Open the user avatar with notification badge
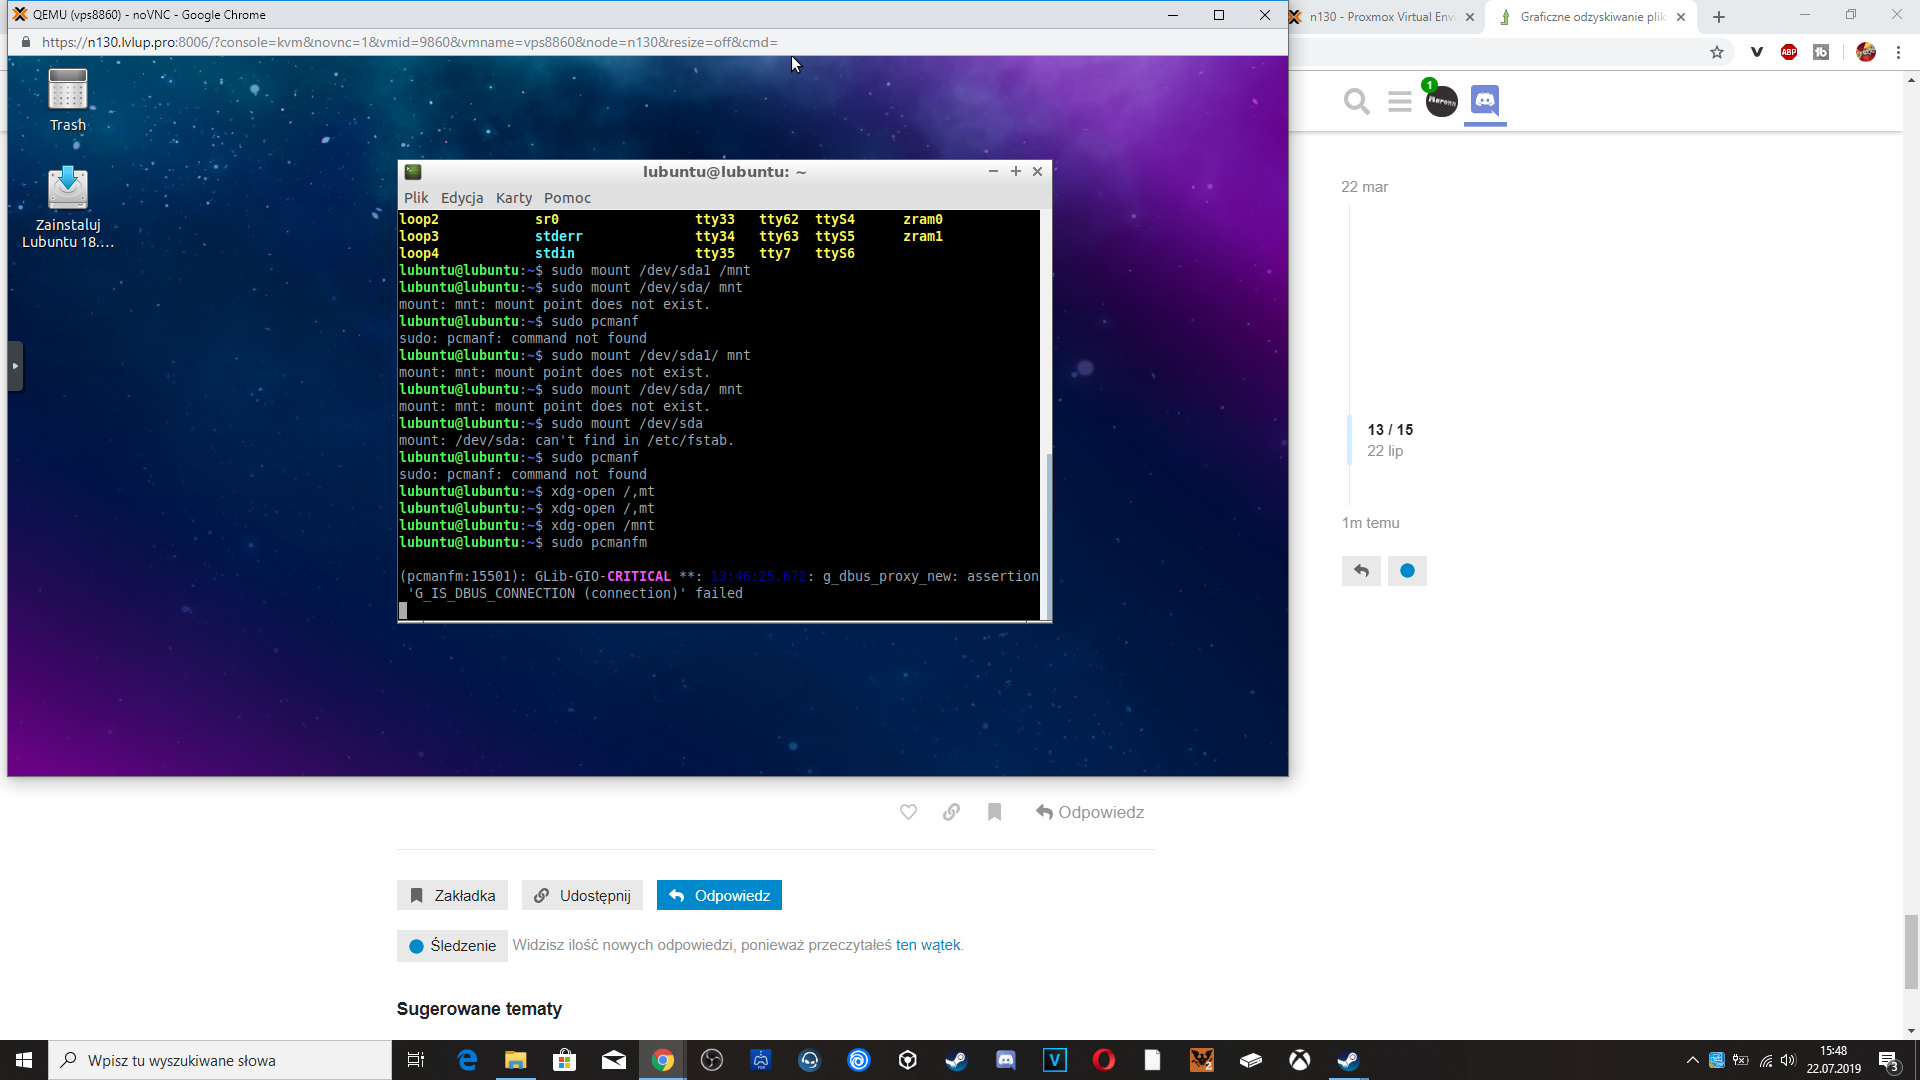The image size is (1920, 1080). (x=1441, y=101)
